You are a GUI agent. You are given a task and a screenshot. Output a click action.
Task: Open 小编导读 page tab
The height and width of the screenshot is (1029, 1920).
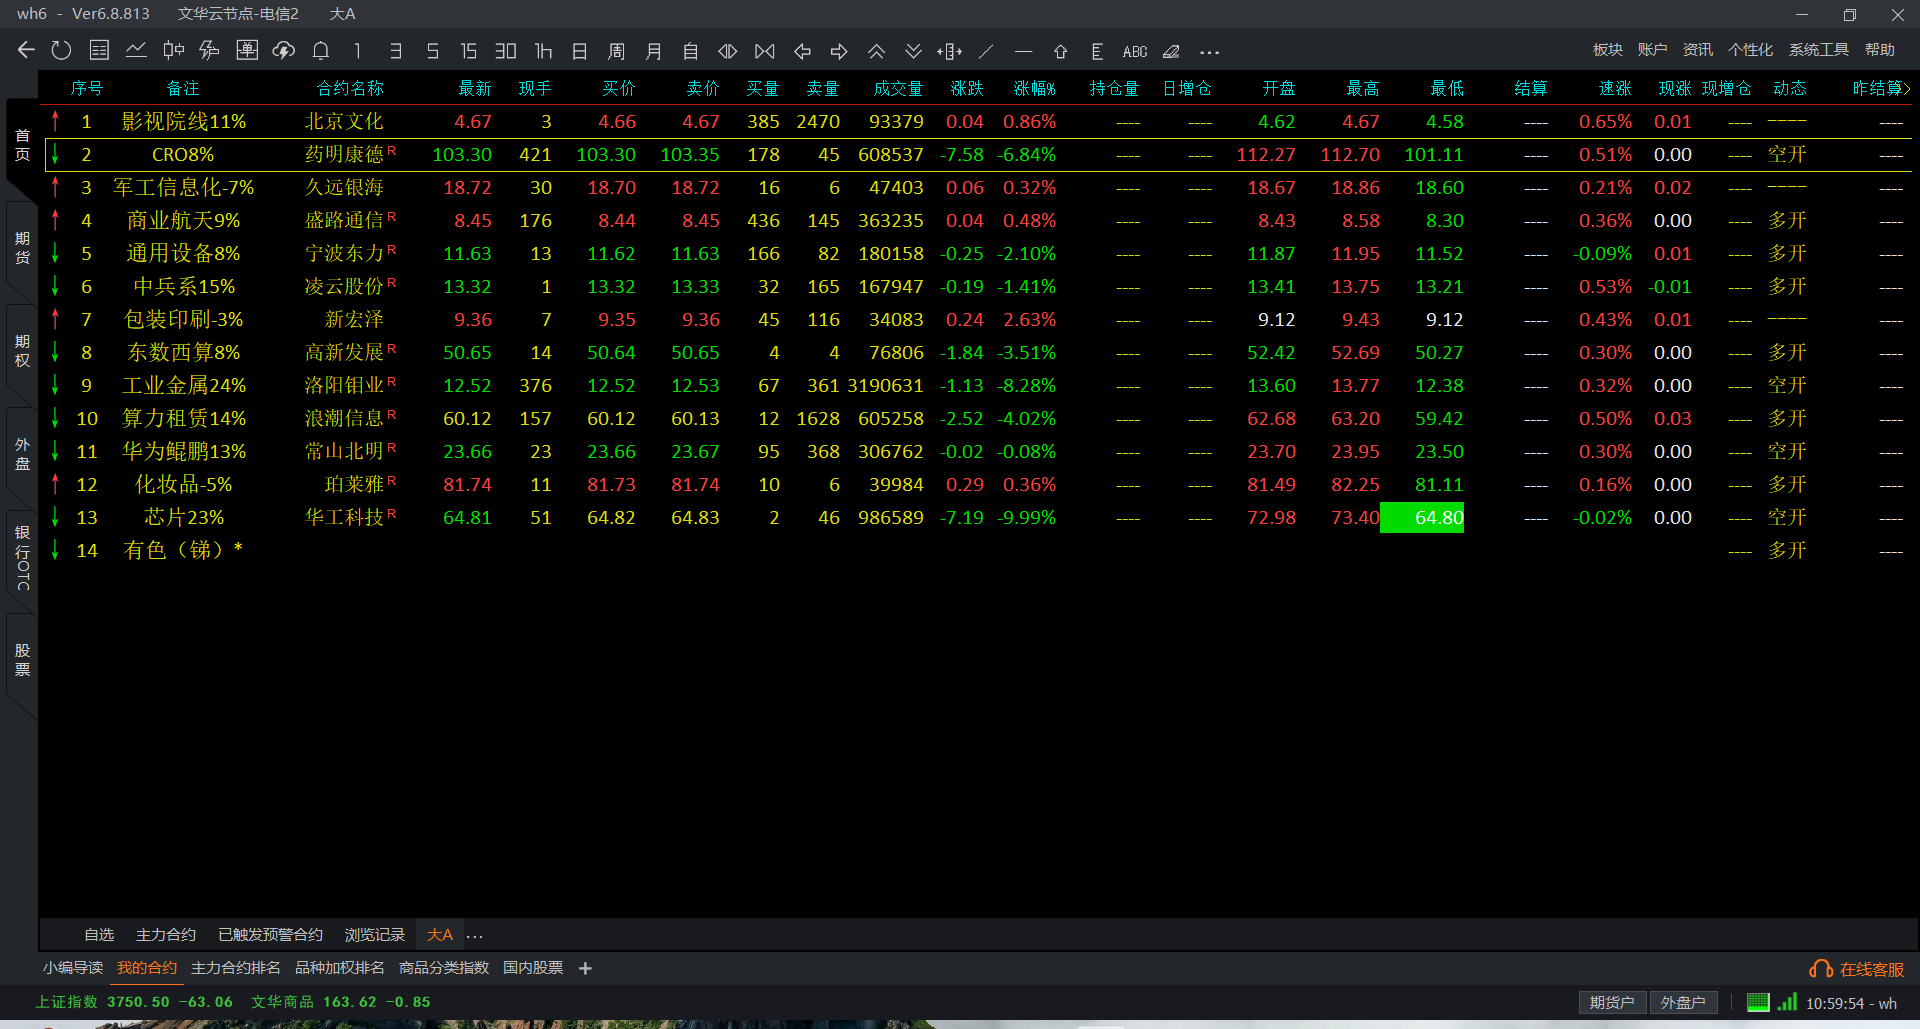pos(73,968)
